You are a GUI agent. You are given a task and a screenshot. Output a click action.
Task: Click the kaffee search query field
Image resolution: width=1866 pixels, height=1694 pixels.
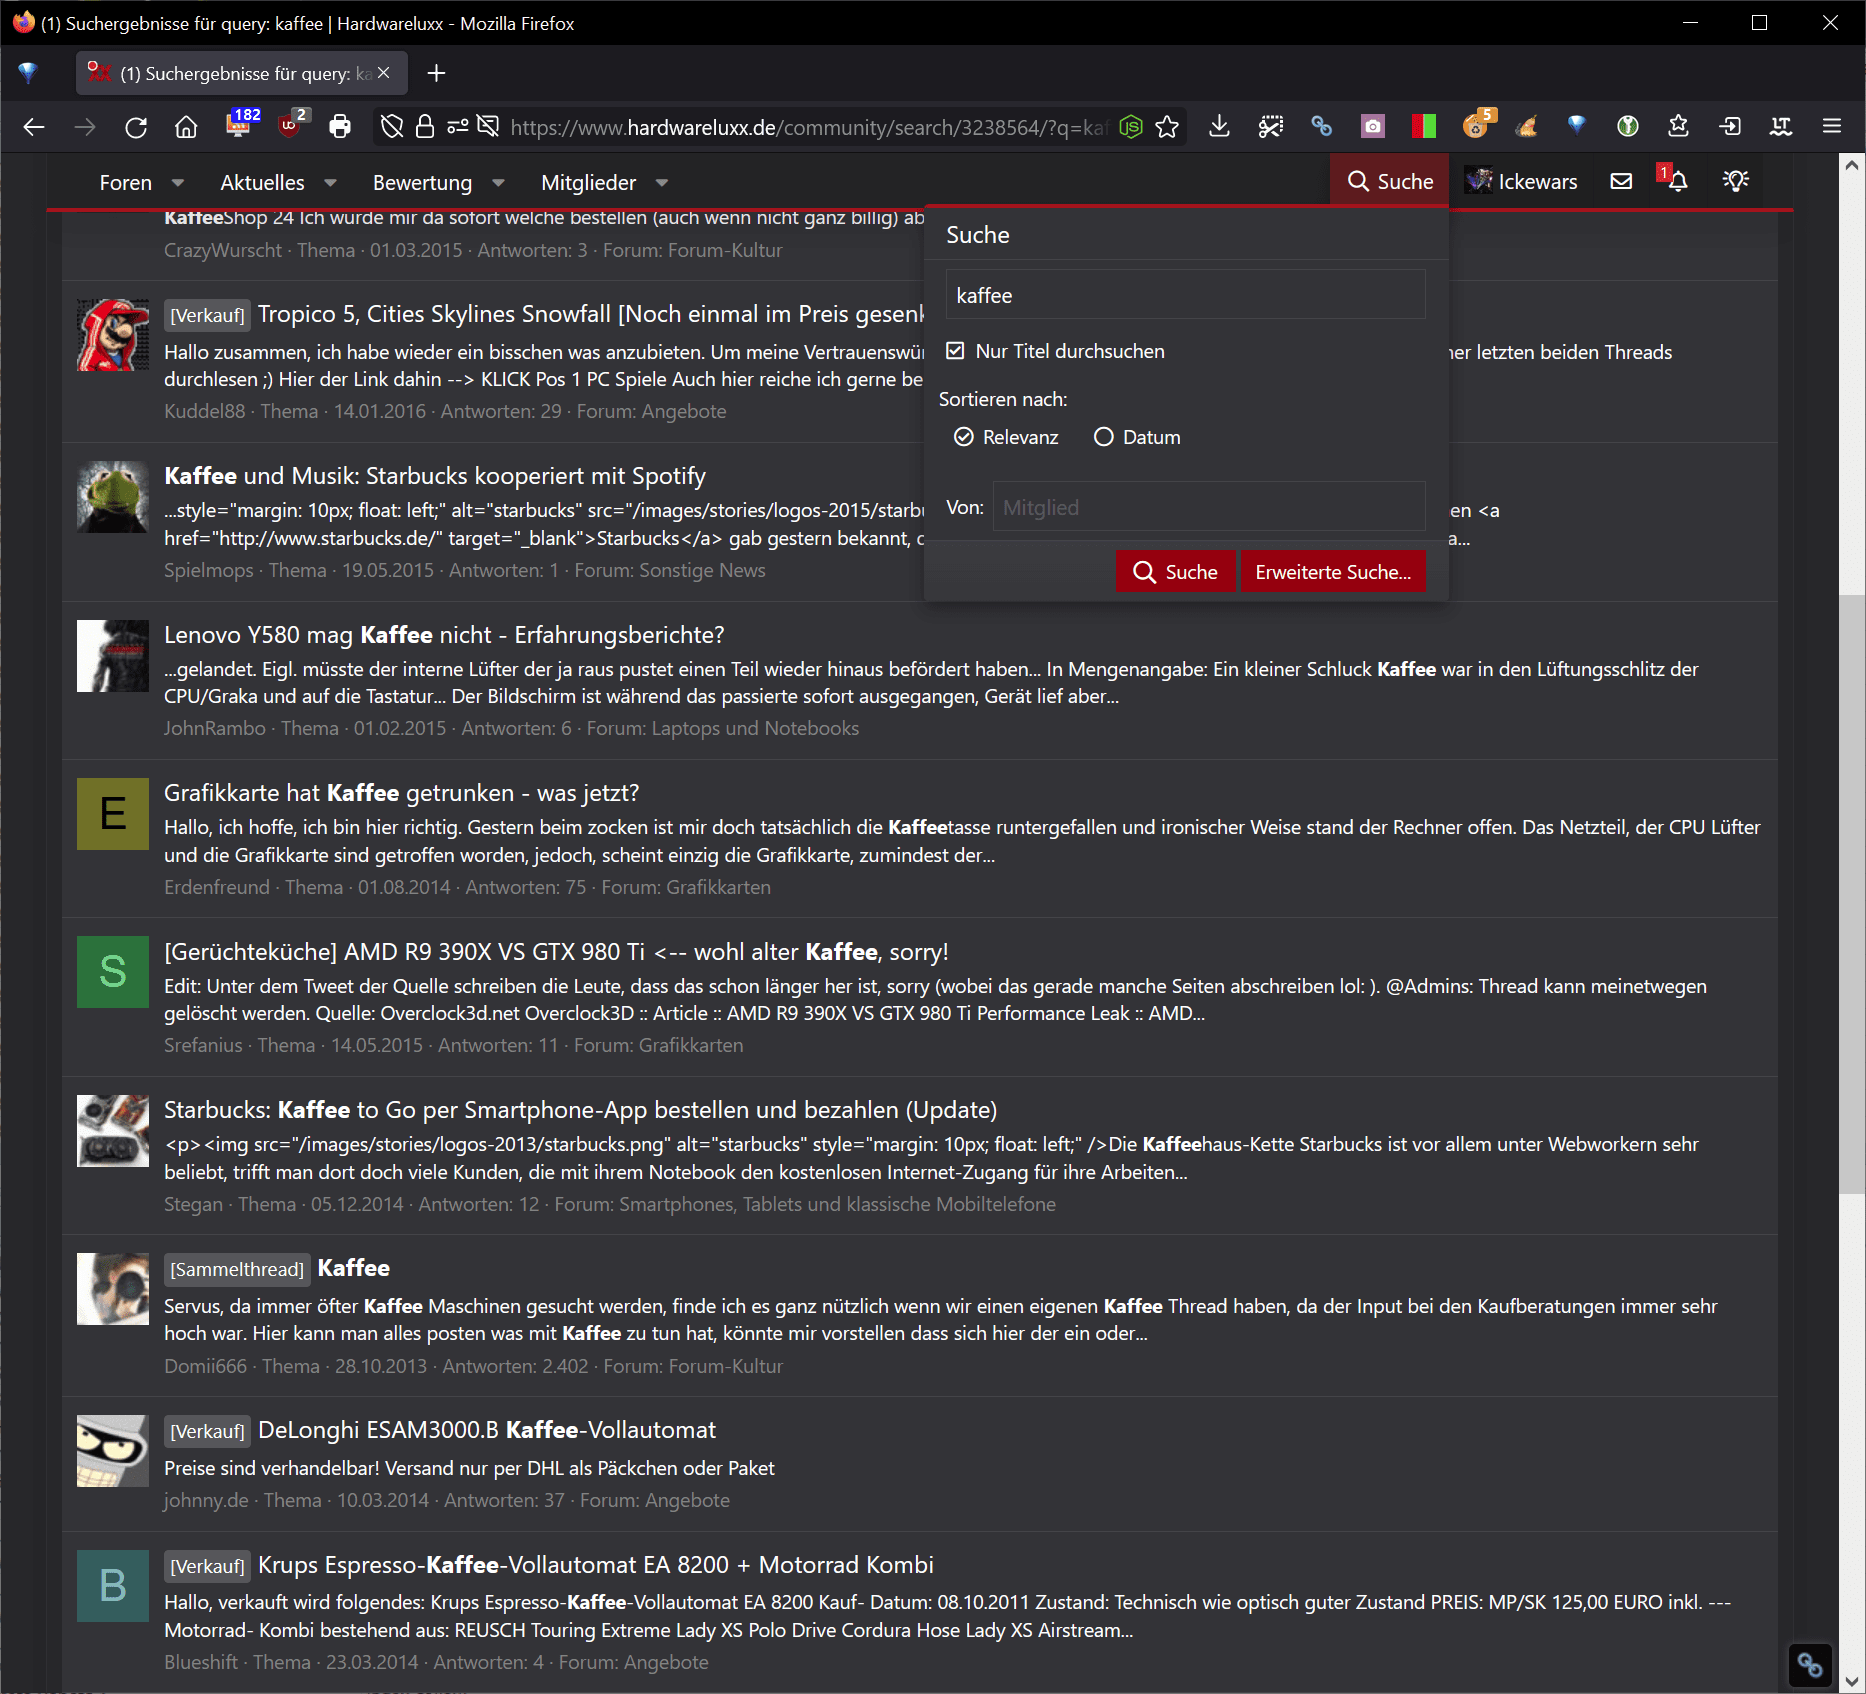tap(1185, 295)
